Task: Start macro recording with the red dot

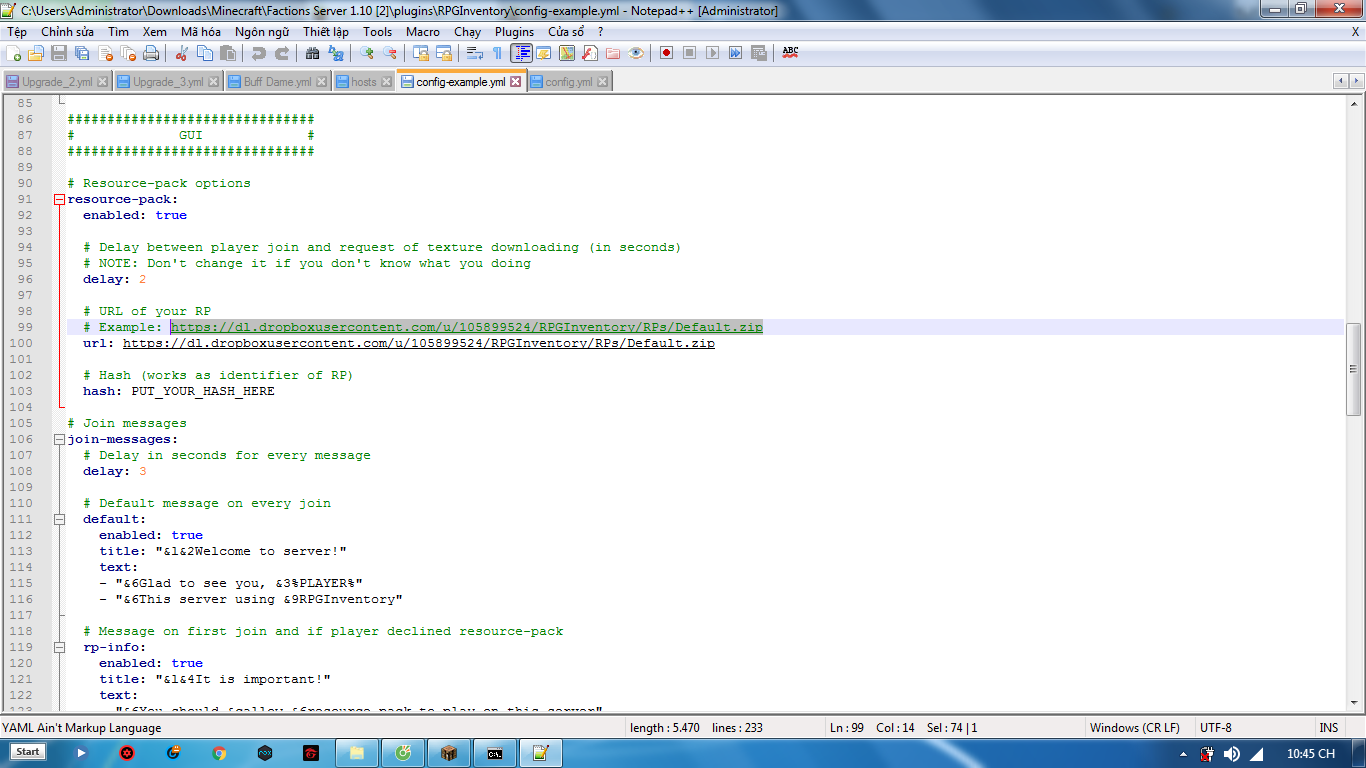Action: click(x=665, y=53)
